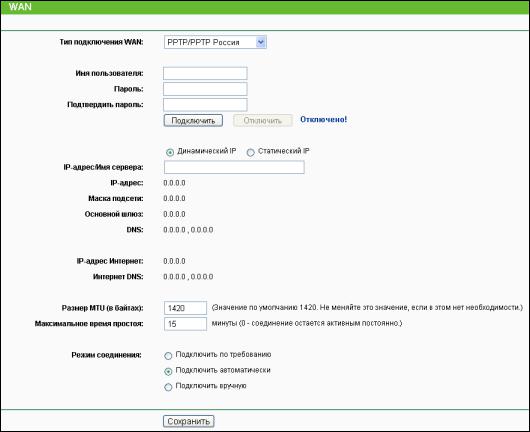
Task: Click the Отключить disconnect button
Action: pyautogui.click(x=263, y=121)
